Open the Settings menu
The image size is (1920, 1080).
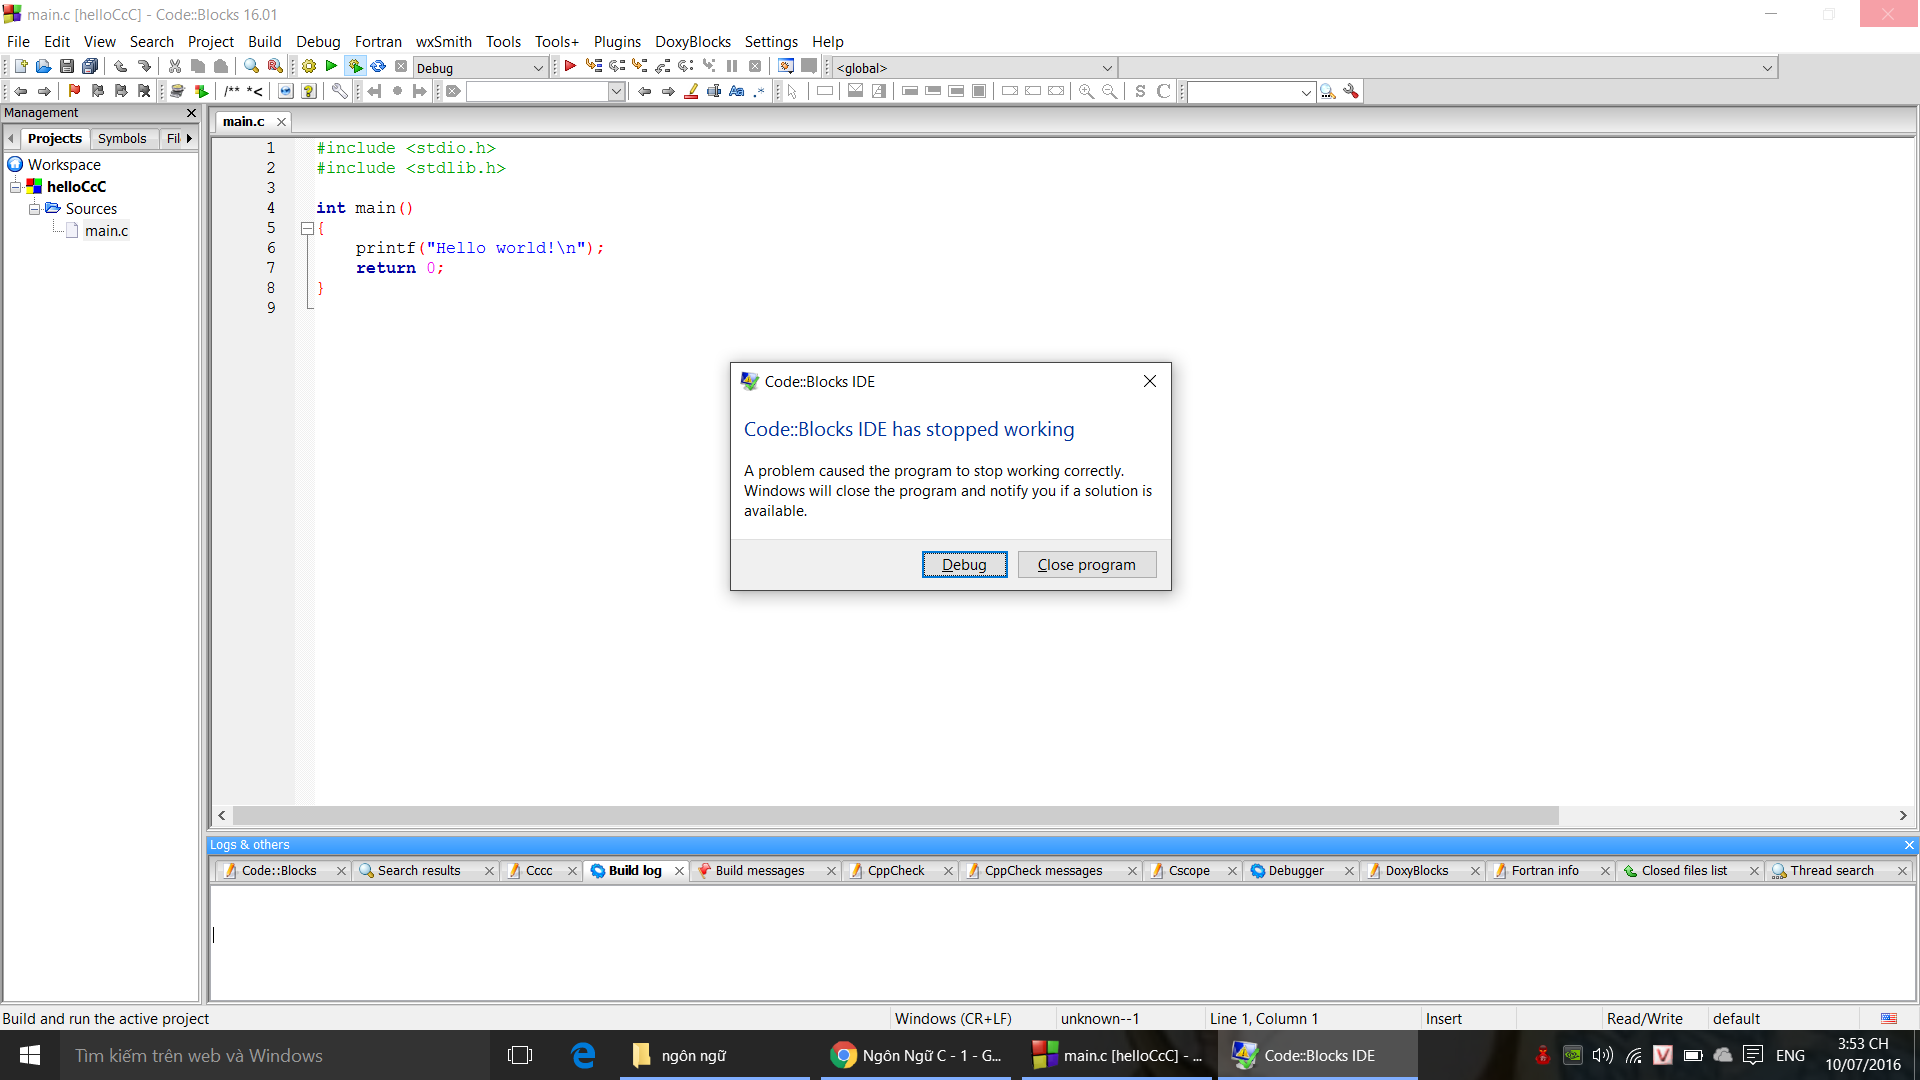[770, 41]
